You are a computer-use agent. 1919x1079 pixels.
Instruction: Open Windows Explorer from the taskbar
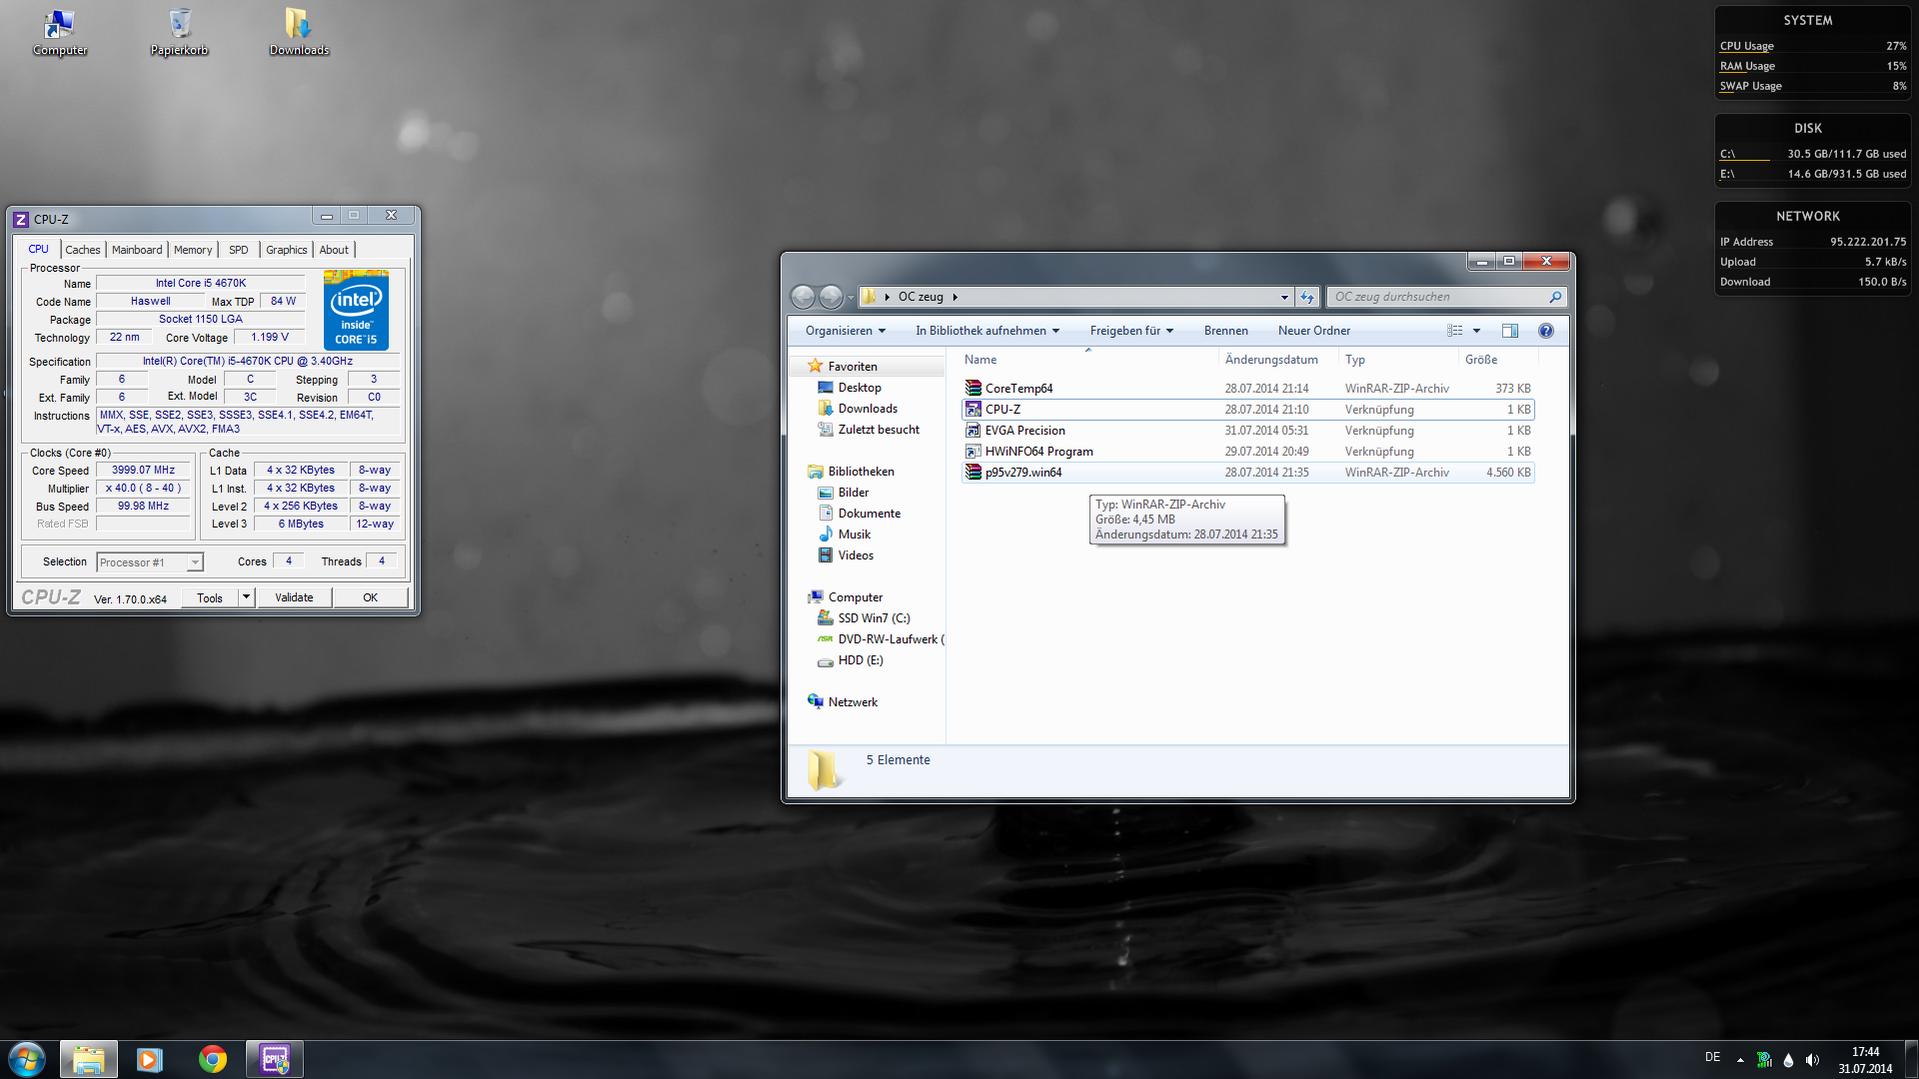tap(89, 1059)
